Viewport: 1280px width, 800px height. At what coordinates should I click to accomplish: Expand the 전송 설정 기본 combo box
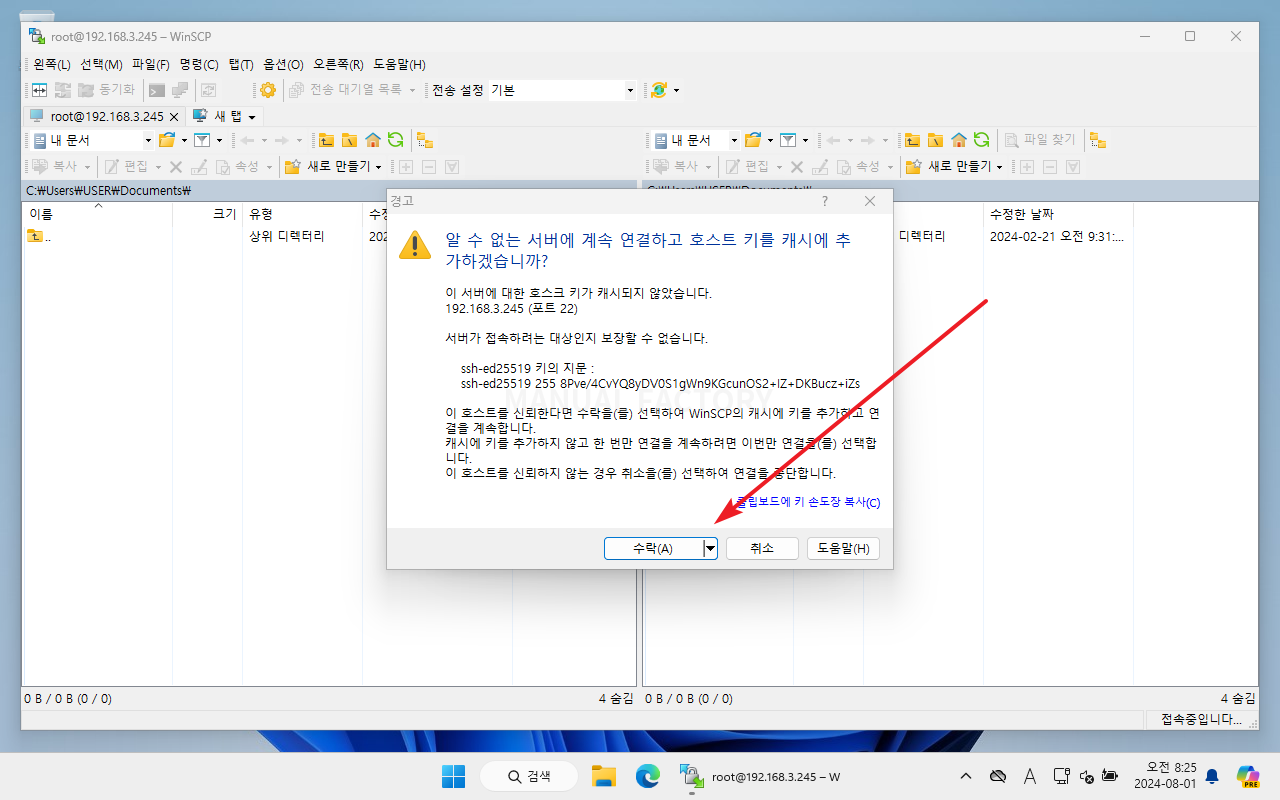[x=631, y=90]
